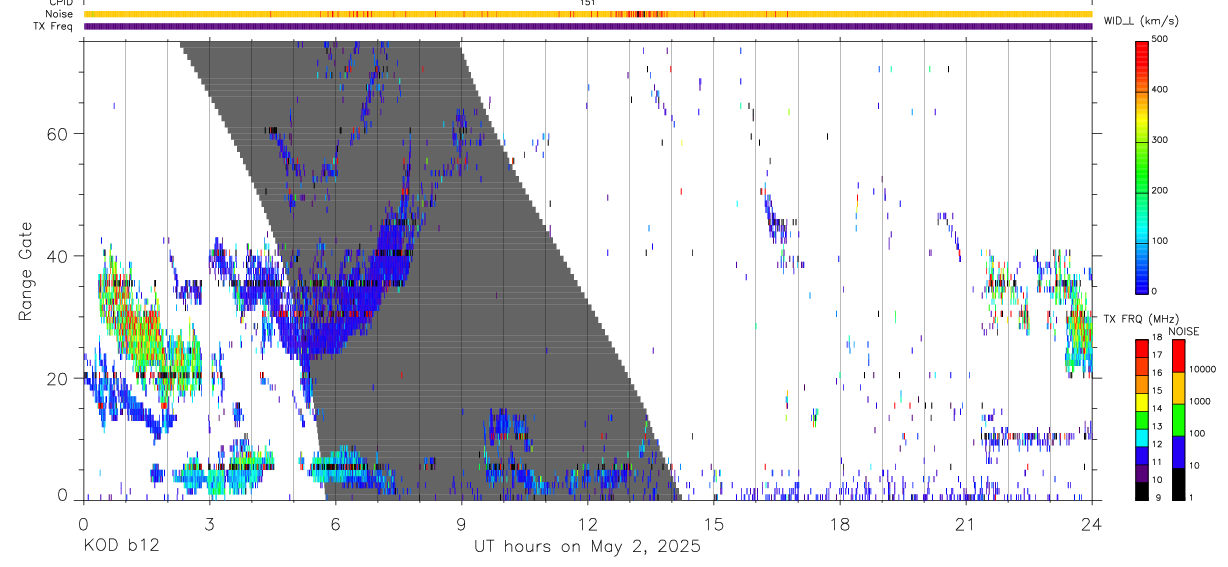The image size is (1228, 567).
Task: Select the purple TX Freq strip above the plot
Action: coord(587,26)
